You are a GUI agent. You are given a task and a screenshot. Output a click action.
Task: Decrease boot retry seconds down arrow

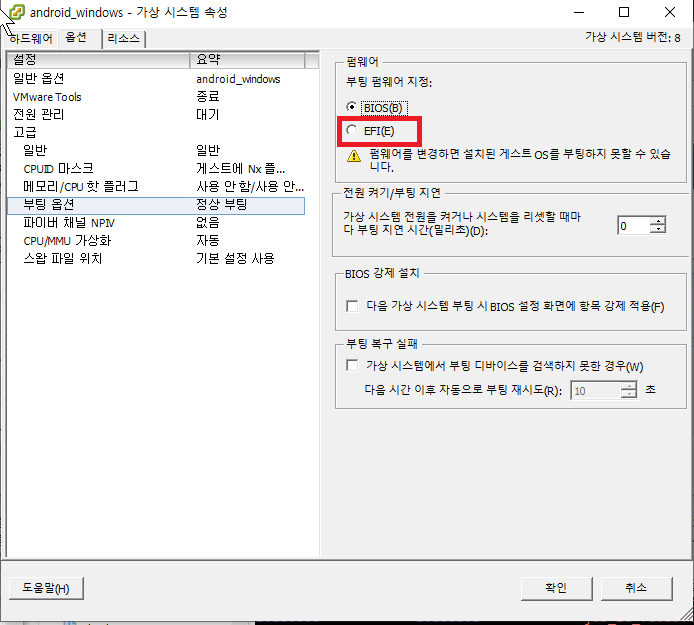tap(628, 394)
